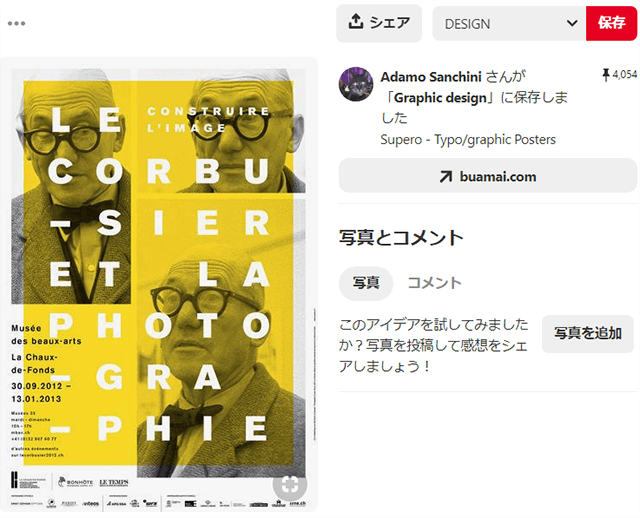This screenshot has width=640, height=518.
Task: Switch to the コメント tab
Action: point(434,283)
